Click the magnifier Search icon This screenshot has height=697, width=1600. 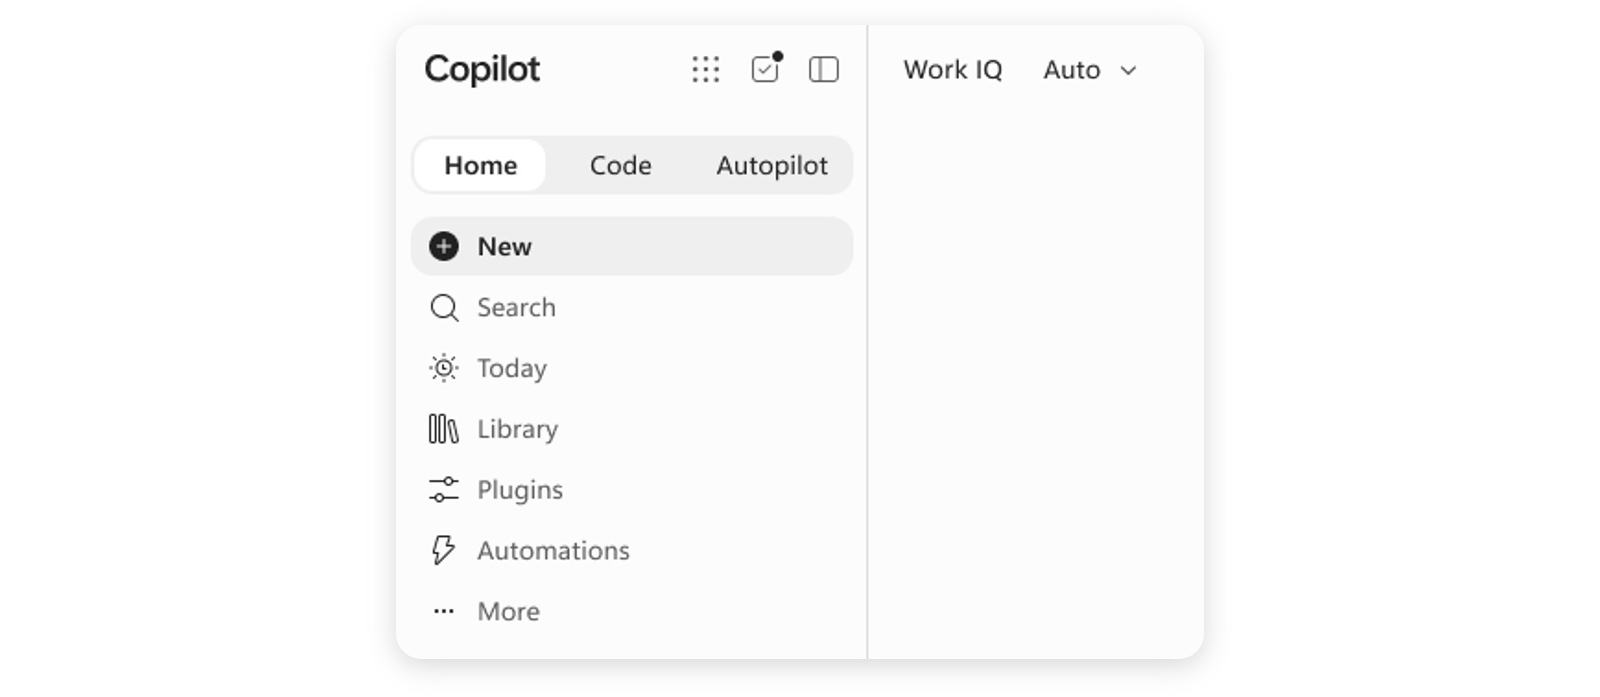coord(444,307)
